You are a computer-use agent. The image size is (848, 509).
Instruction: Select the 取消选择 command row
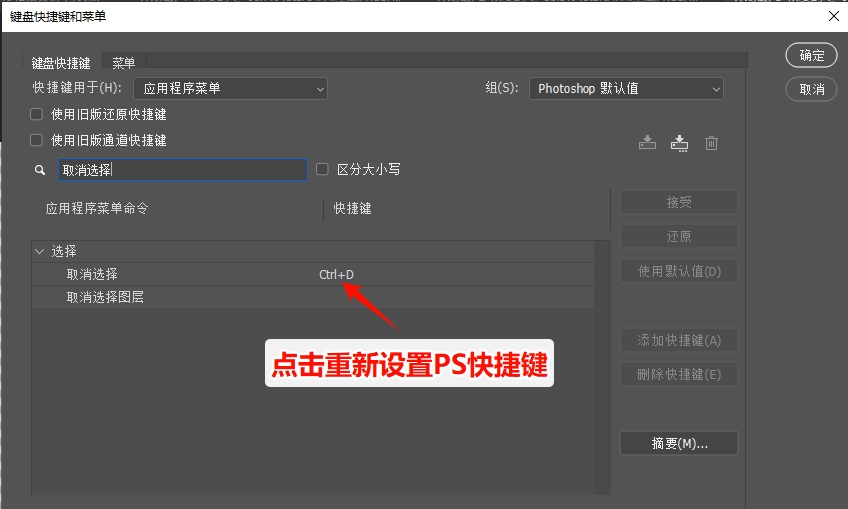point(92,275)
